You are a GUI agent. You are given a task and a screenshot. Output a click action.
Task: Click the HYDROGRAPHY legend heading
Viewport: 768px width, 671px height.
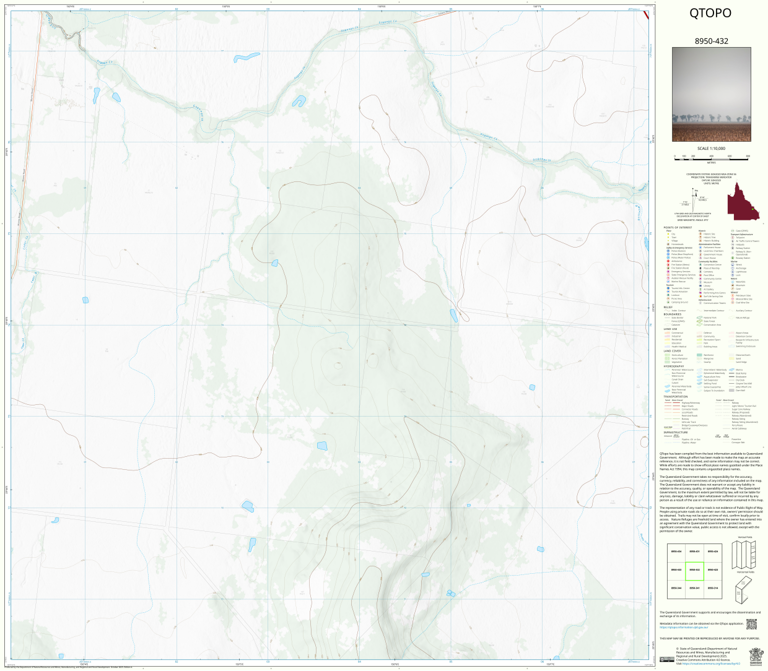(x=674, y=366)
